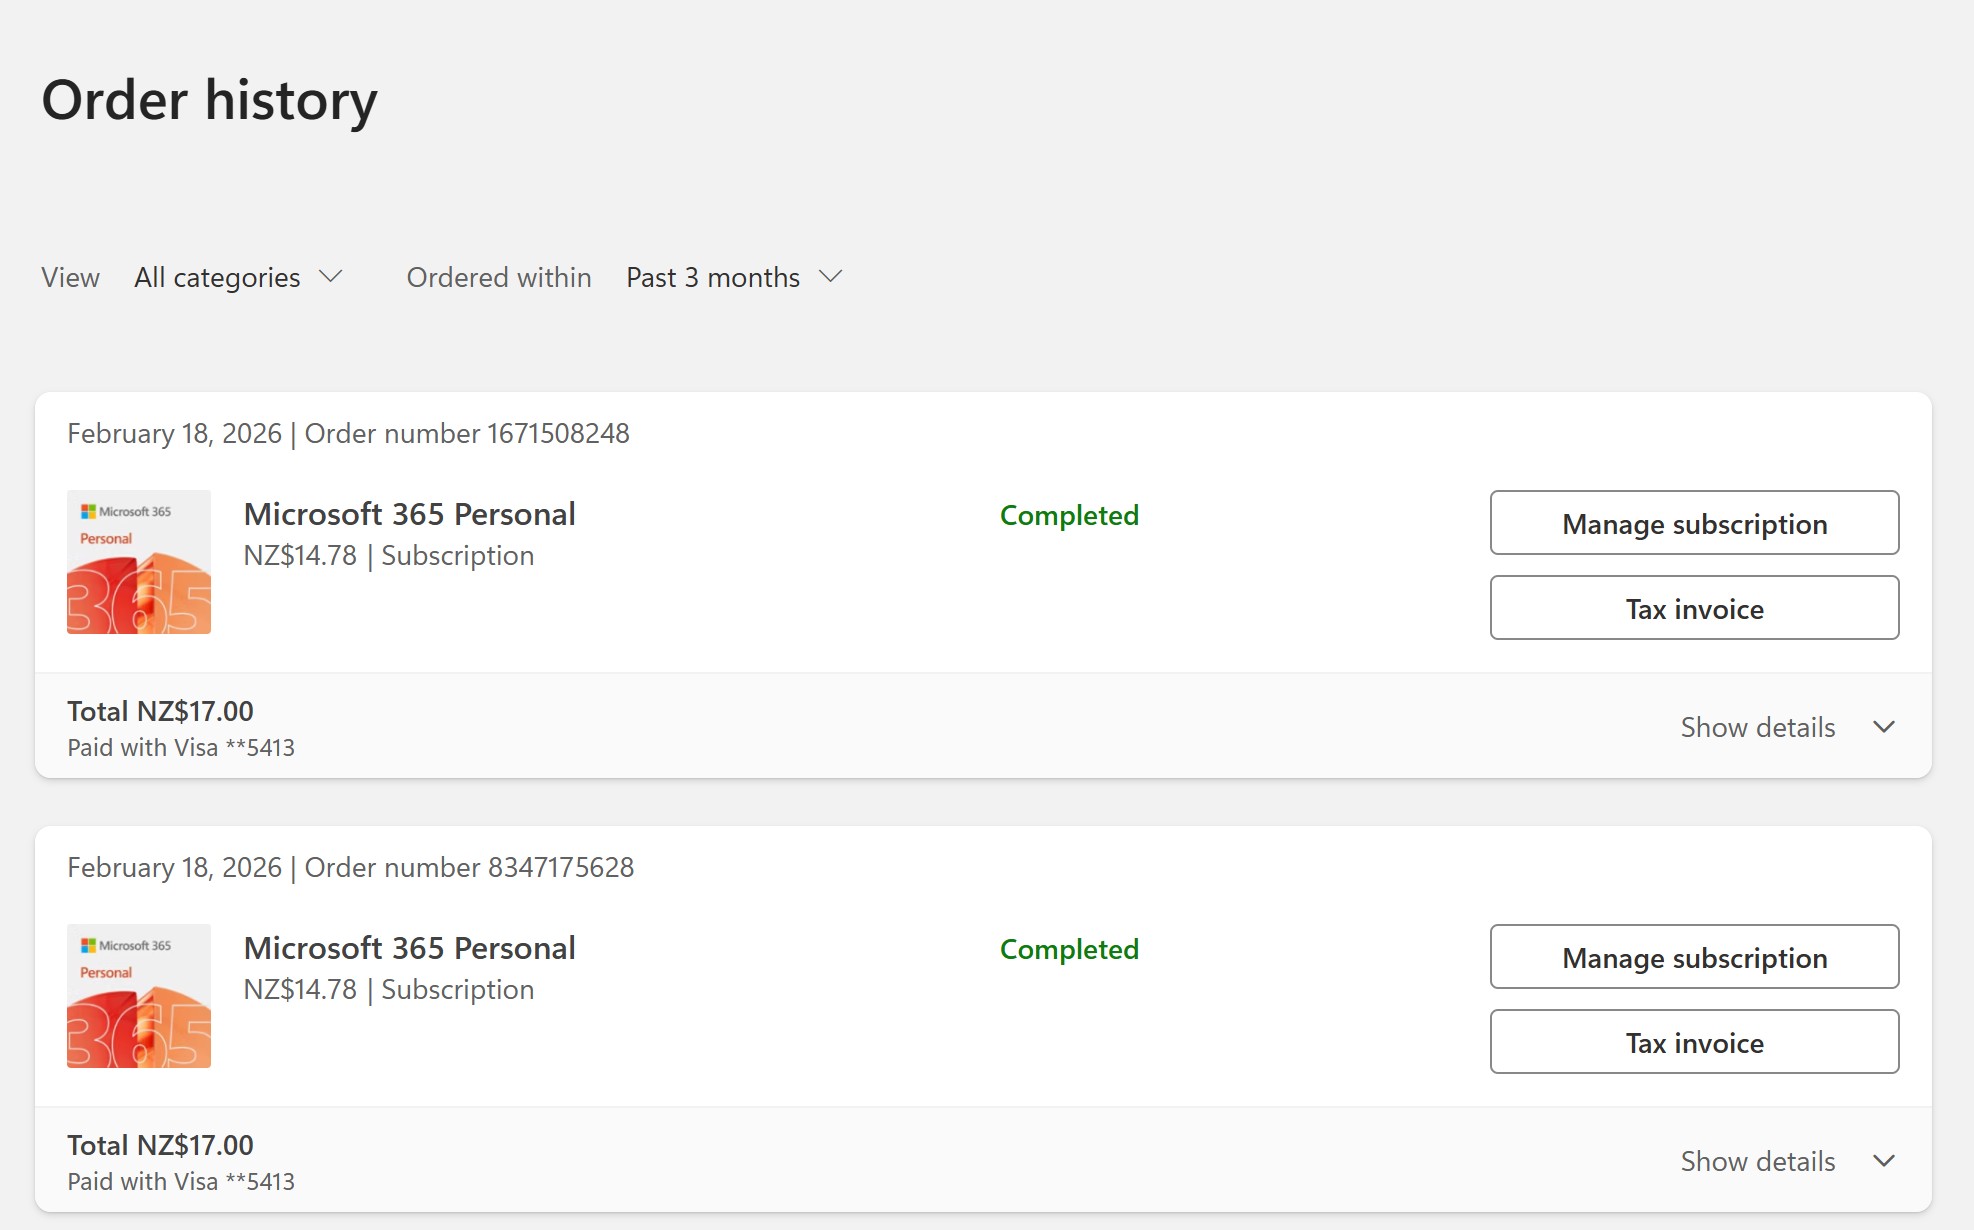The height and width of the screenshot is (1230, 1974).
Task: Click the Microsoft 365 Personal image for order 1671508248
Action: click(139, 562)
